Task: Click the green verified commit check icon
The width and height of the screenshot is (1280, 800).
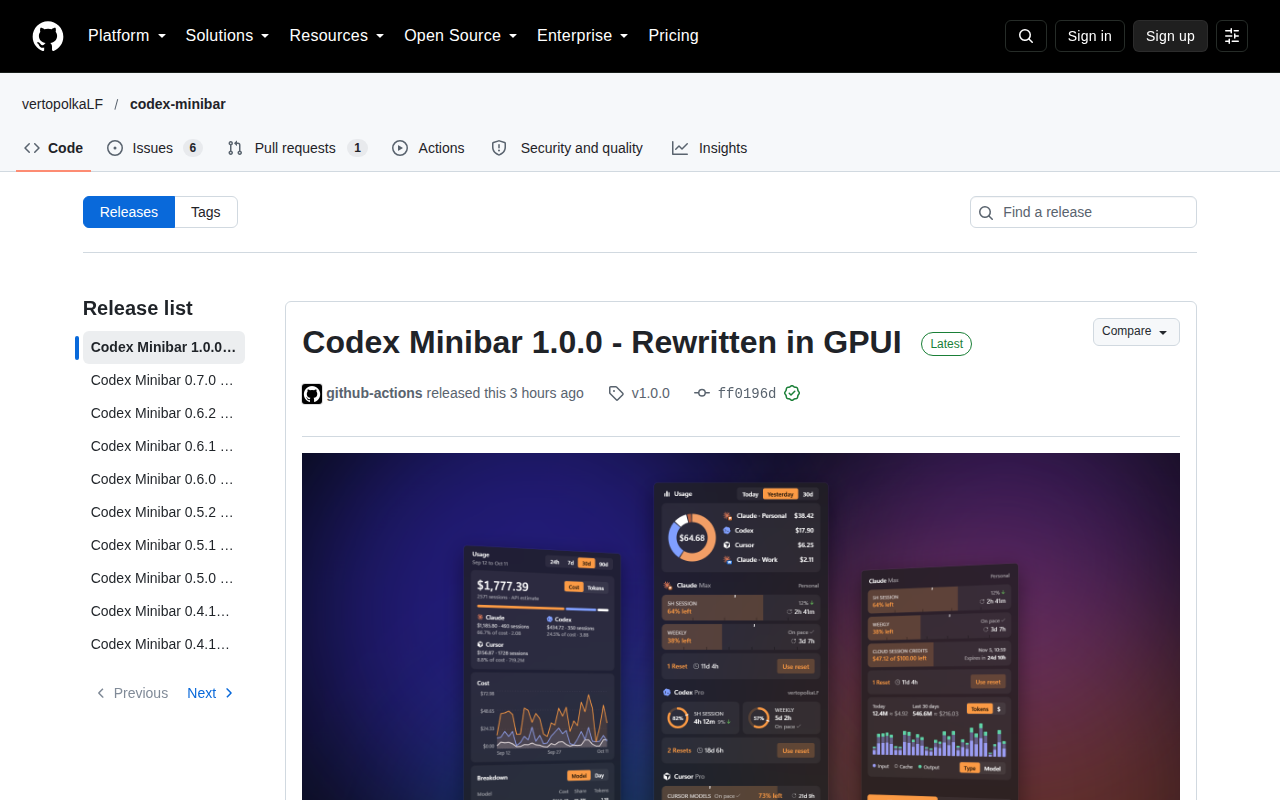Action: (x=792, y=393)
